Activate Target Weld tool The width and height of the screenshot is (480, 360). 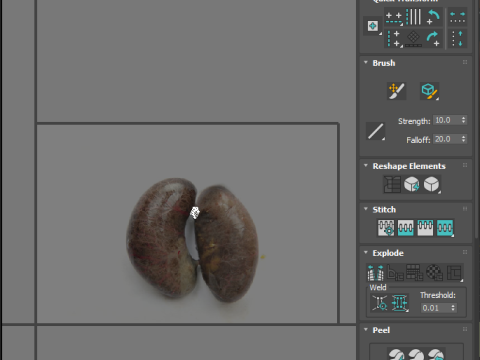(x=380, y=303)
